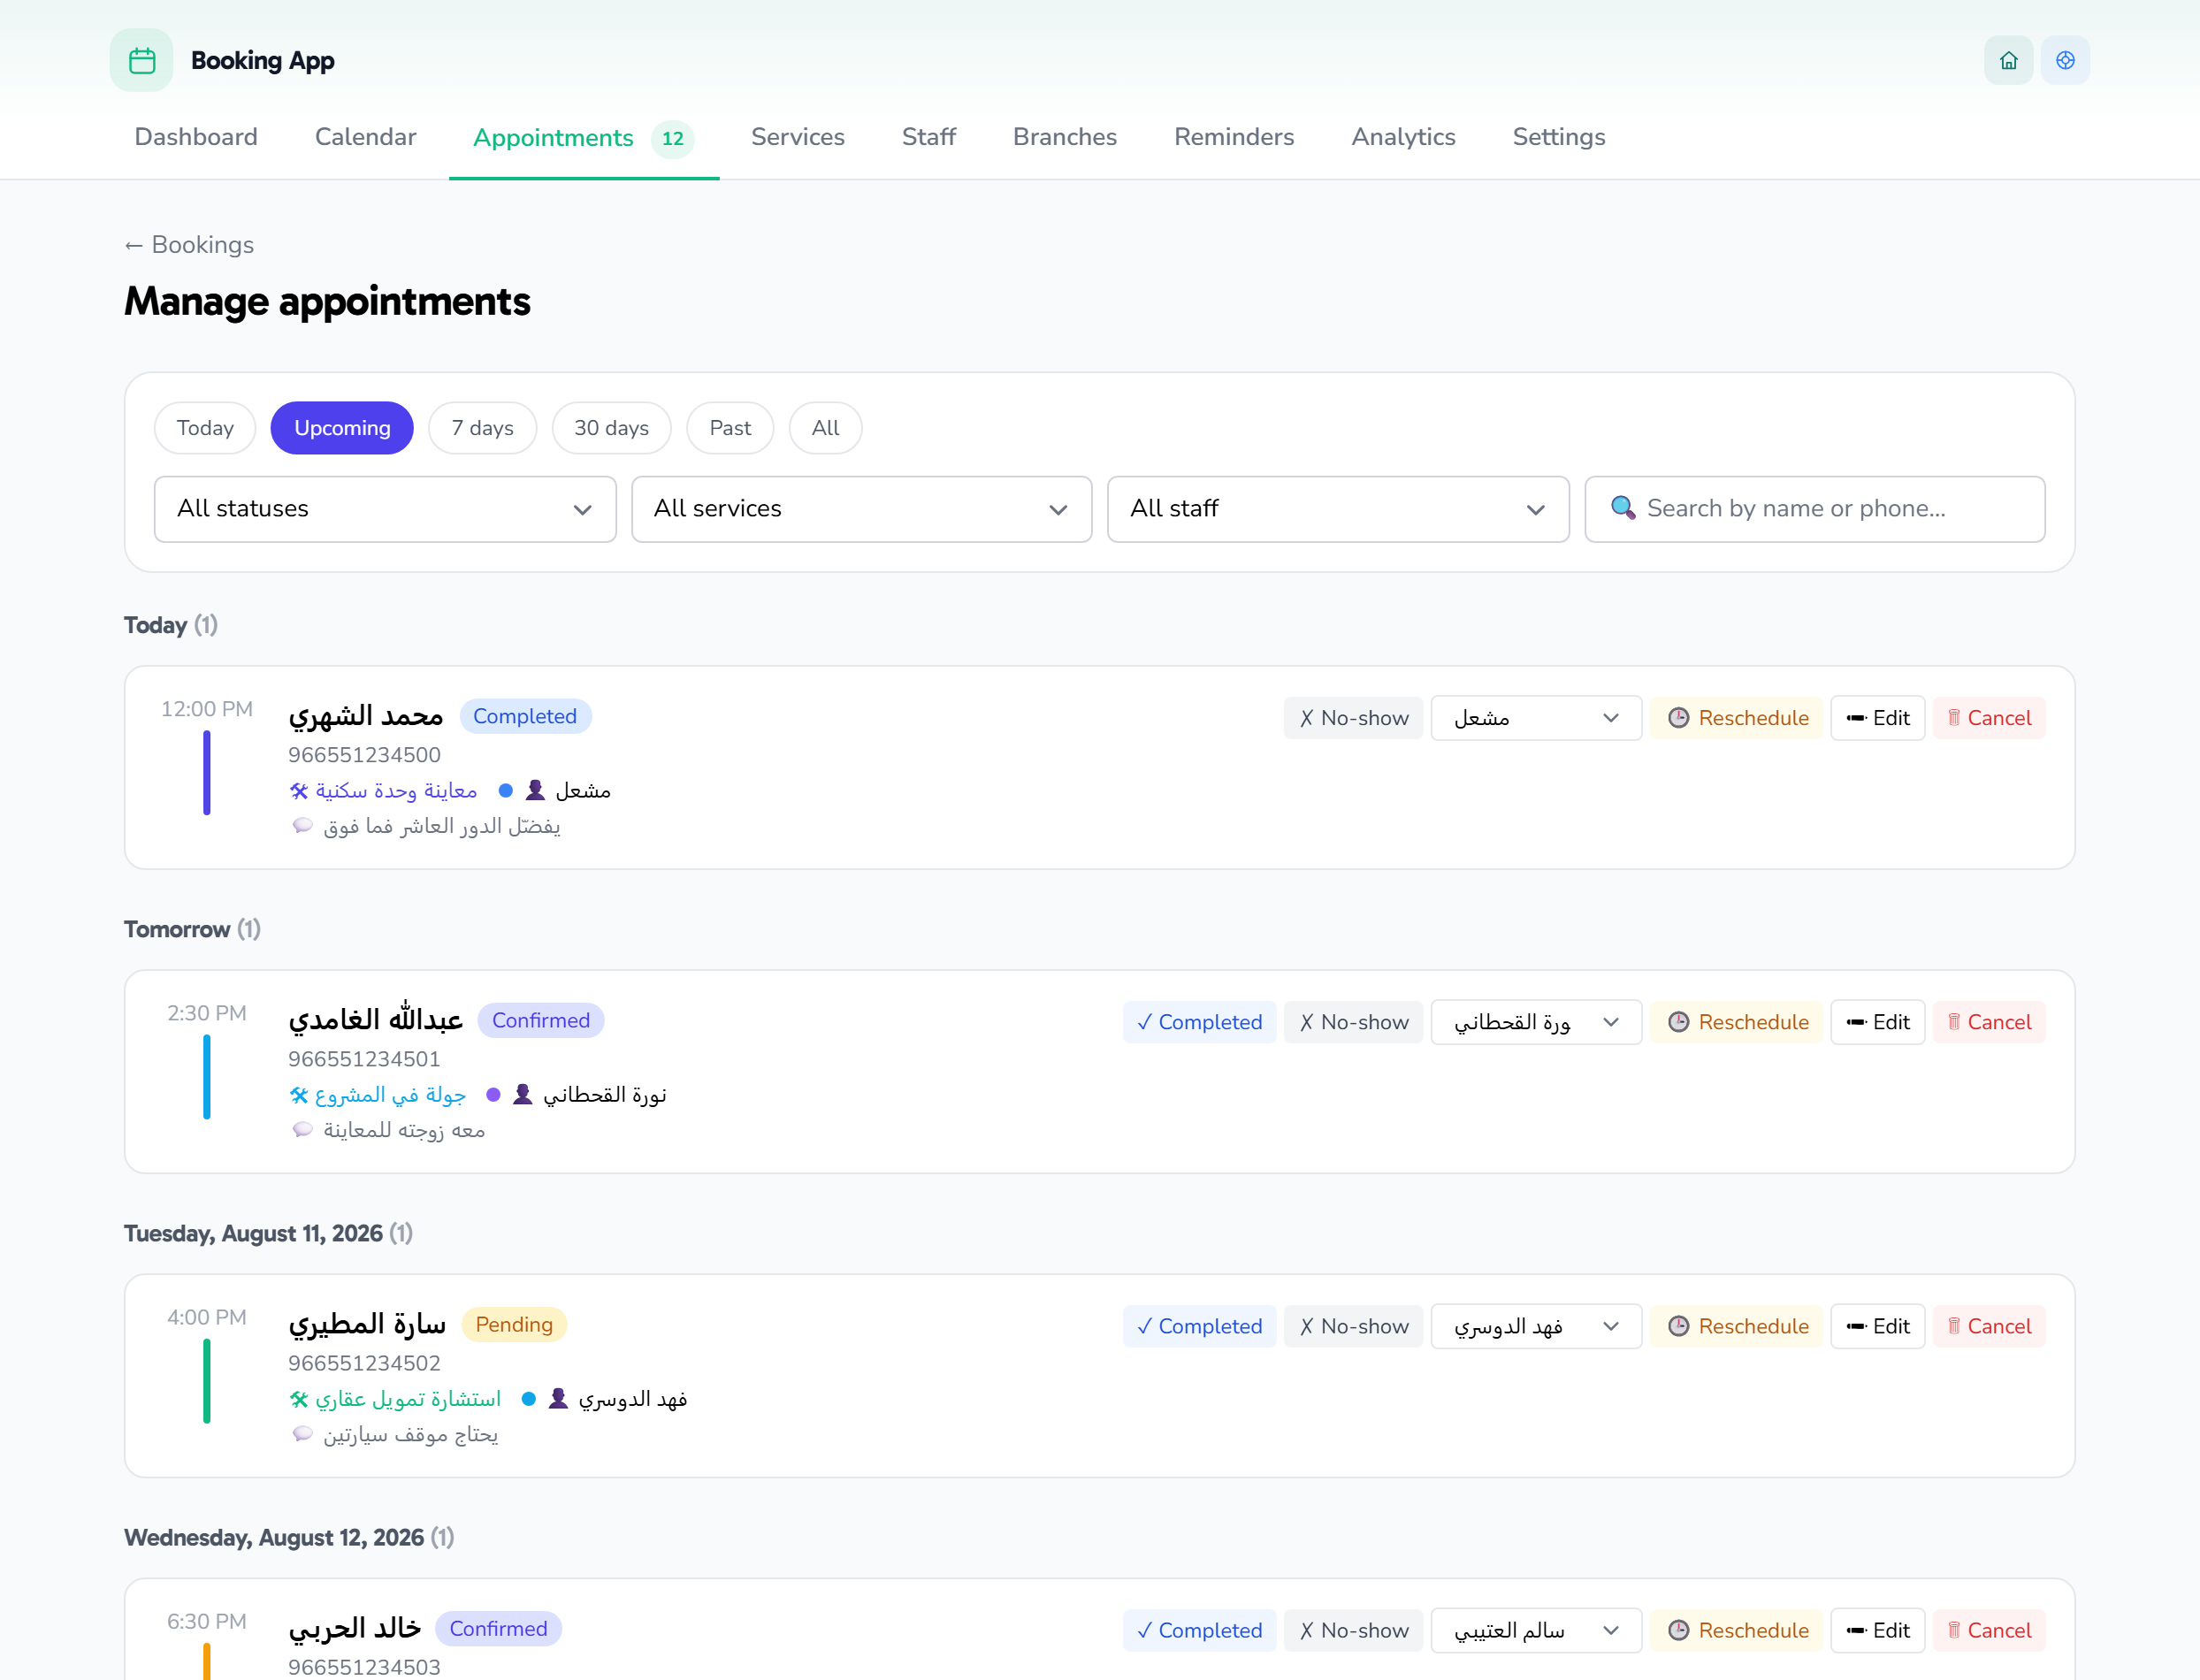Switch to the Calendar tab
Viewport: 2200px width, 1680px height.
click(366, 137)
